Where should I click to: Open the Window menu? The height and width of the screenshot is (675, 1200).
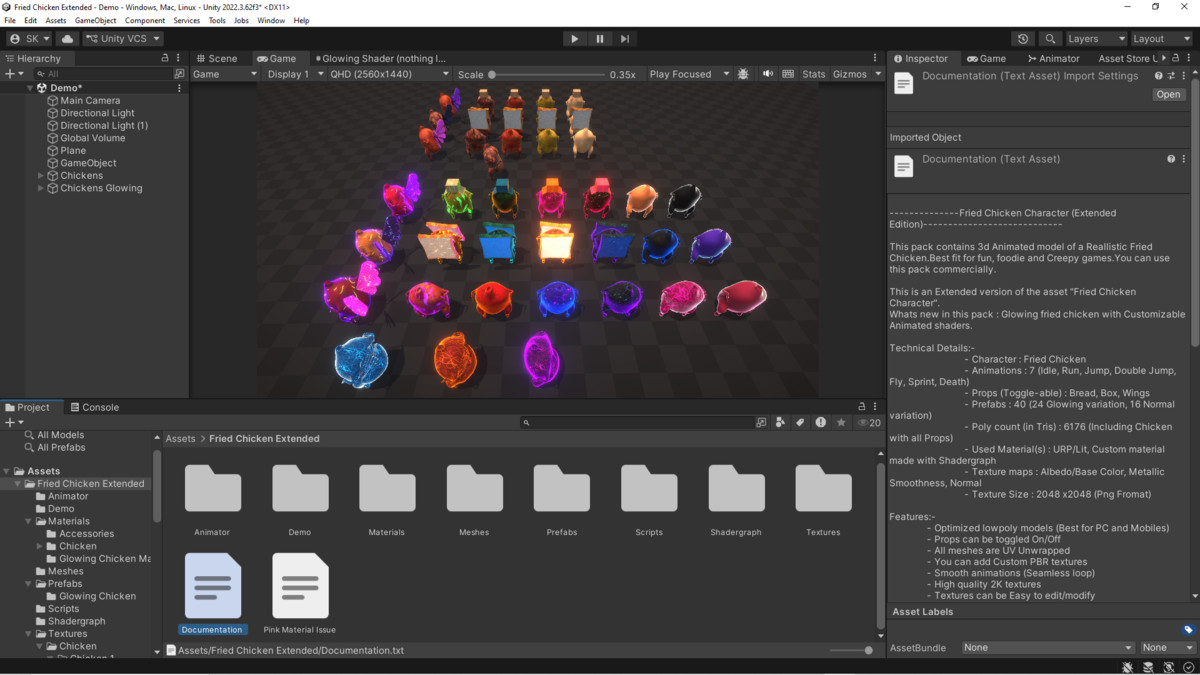pos(271,20)
